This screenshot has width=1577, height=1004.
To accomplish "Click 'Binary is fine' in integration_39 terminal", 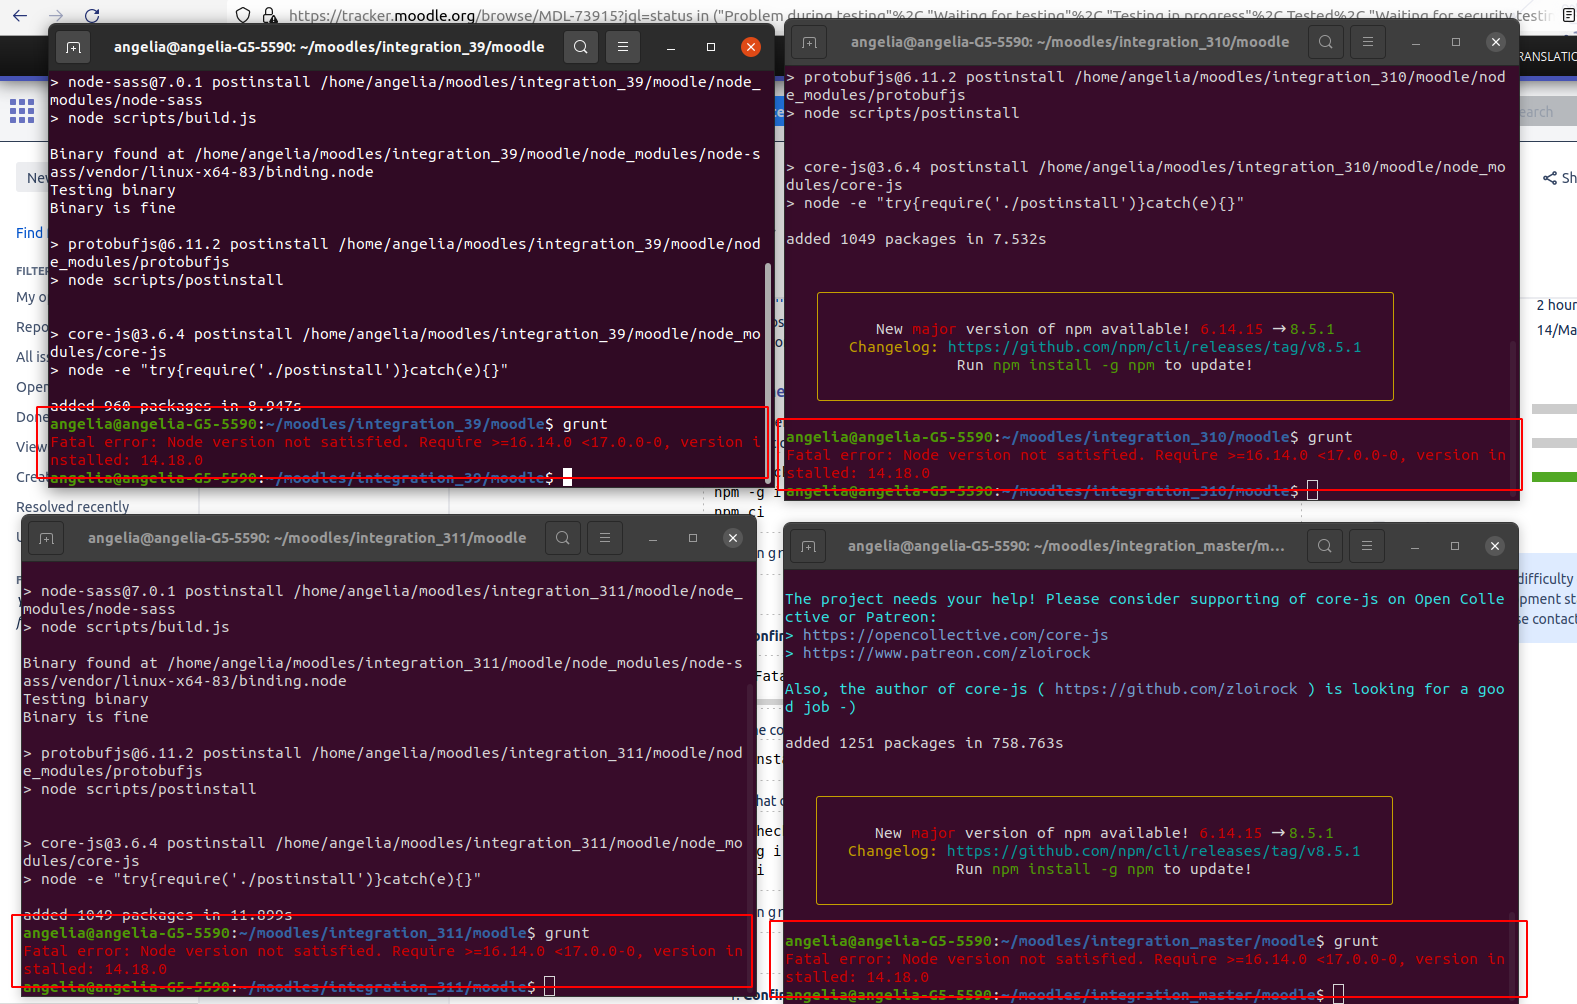I will (113, 208).
